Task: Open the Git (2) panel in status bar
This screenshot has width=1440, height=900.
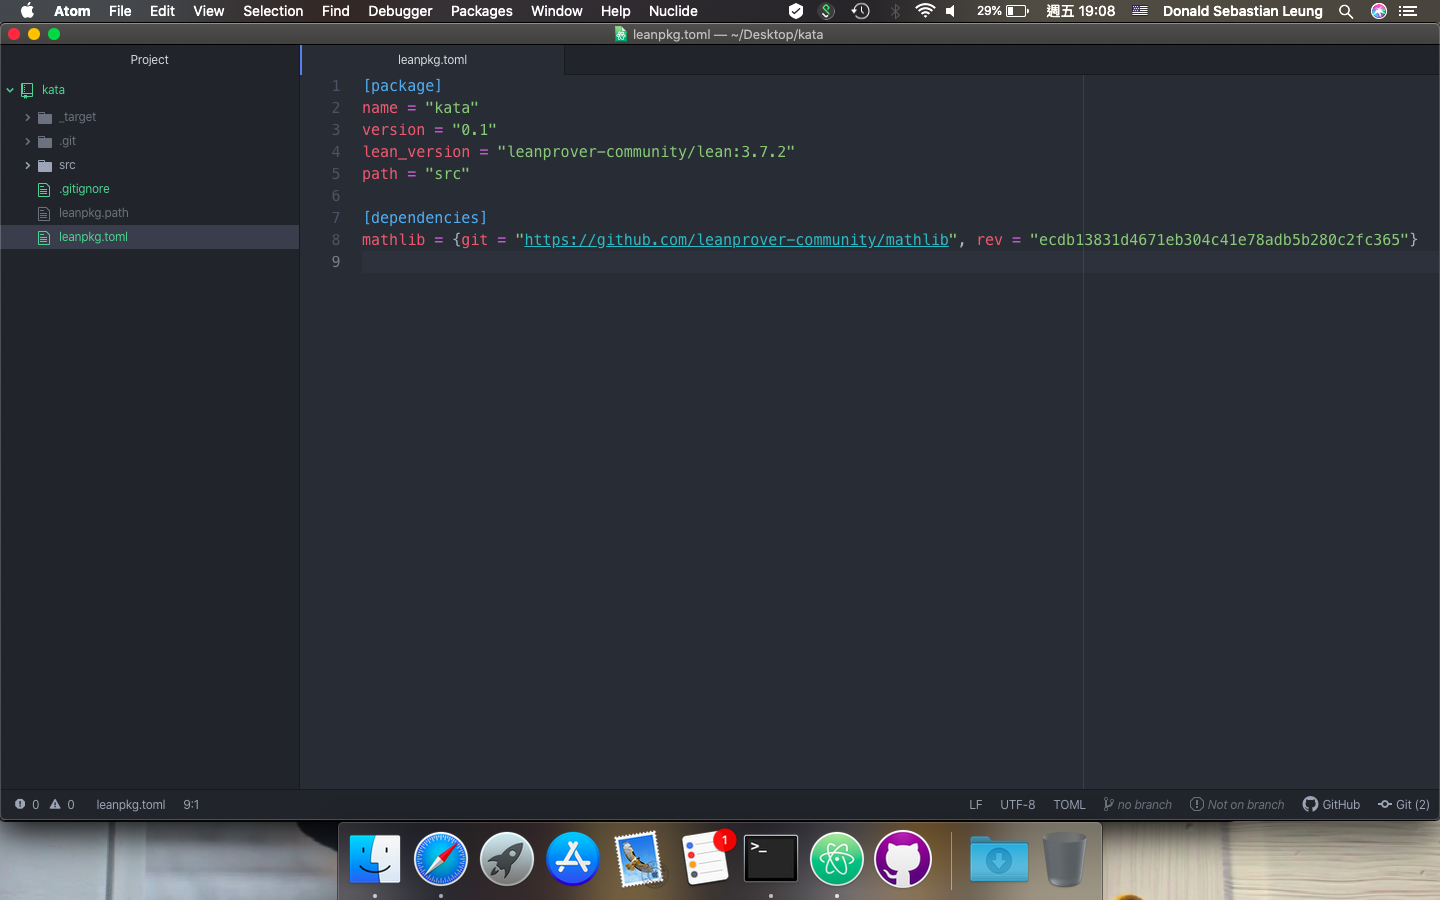Action: coord(1404,804)
